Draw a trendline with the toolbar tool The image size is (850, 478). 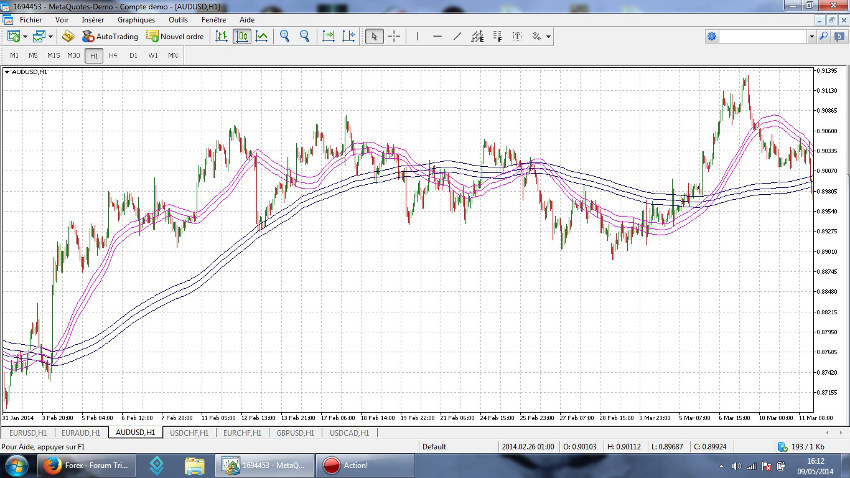(457, 36)
